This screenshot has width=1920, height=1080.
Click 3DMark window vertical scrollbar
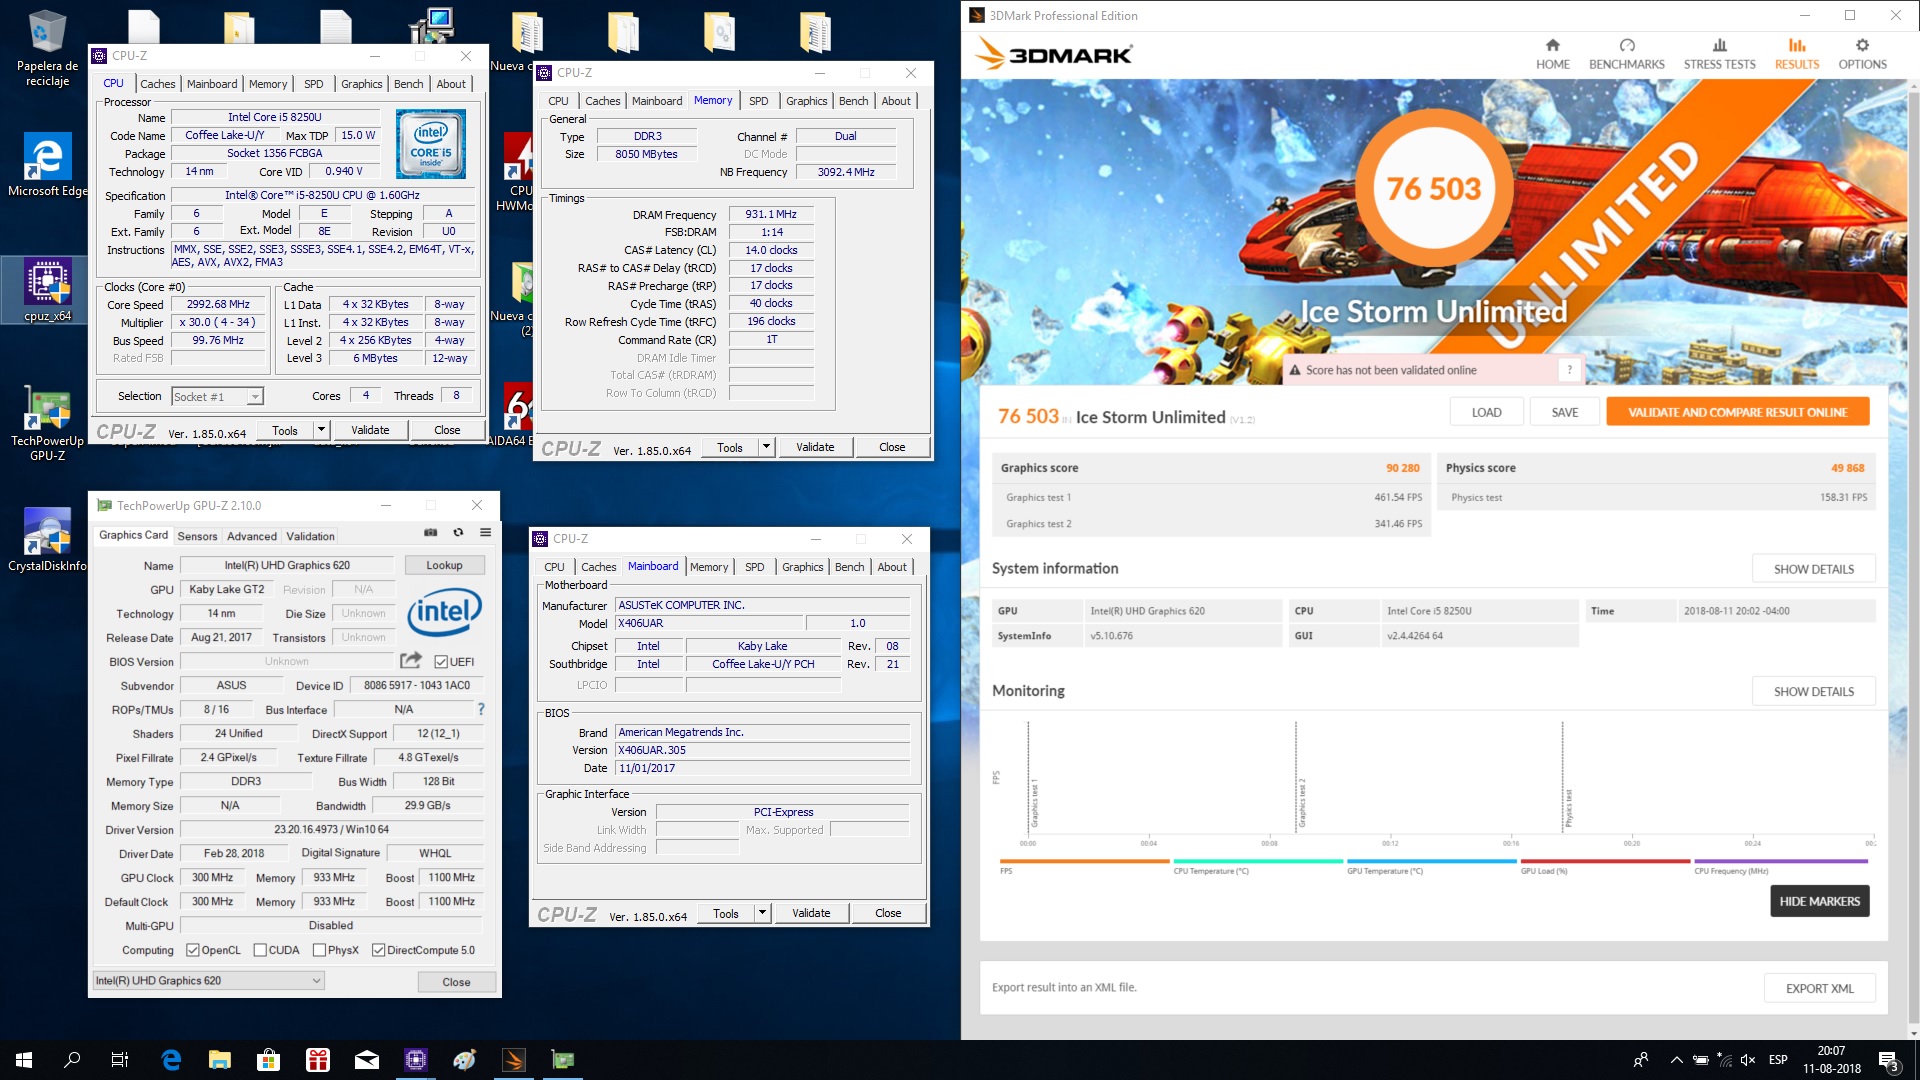pos(1913,560)
